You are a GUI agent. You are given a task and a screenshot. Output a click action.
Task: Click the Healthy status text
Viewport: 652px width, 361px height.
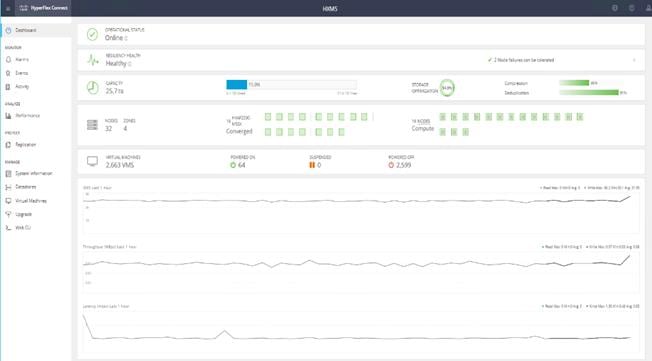point(116,64)
